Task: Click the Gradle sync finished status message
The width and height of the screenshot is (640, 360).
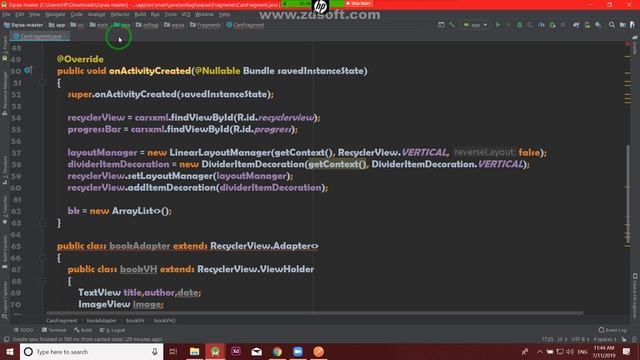Action: (x=87, y=339)
